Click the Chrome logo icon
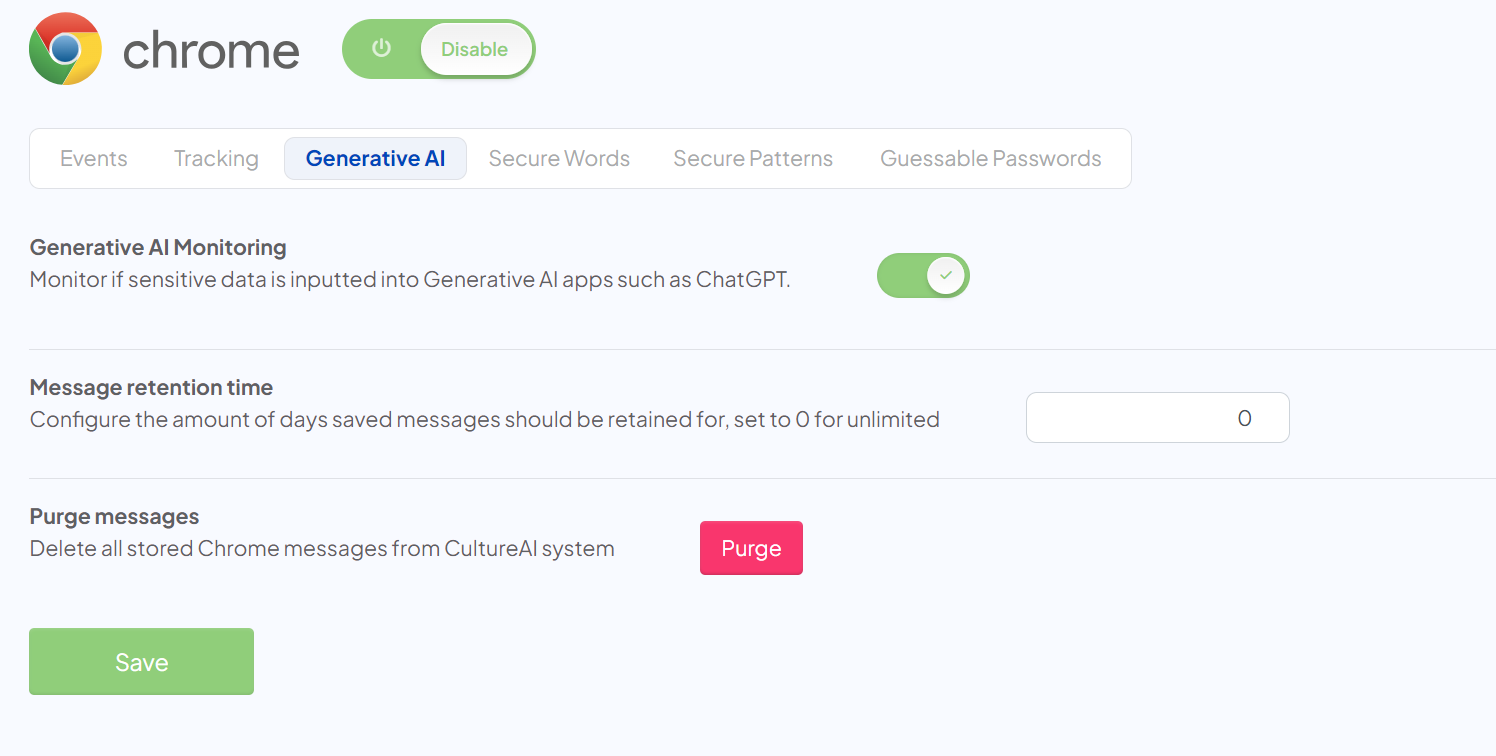 click(65, 49)
